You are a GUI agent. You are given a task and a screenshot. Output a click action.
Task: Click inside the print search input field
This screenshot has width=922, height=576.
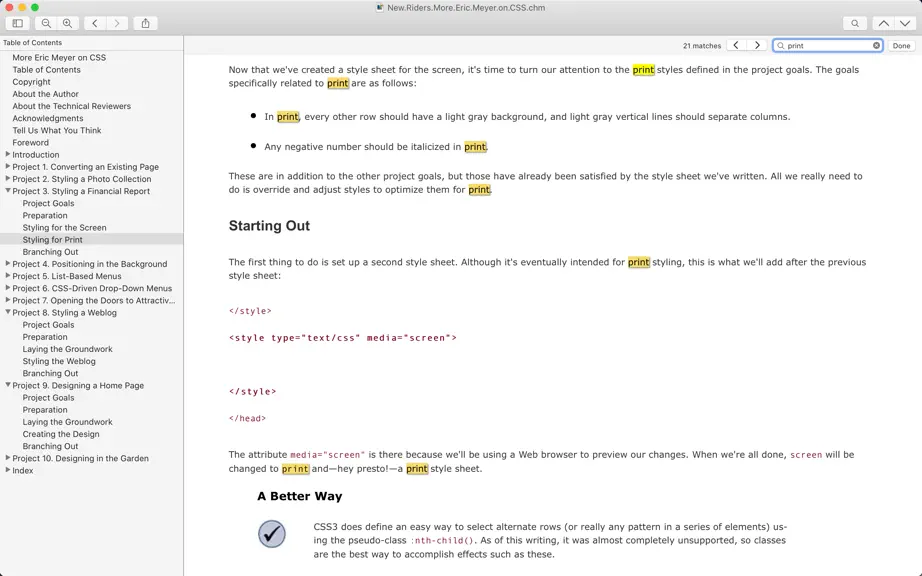pyautogui.click(x=828, y=45)
